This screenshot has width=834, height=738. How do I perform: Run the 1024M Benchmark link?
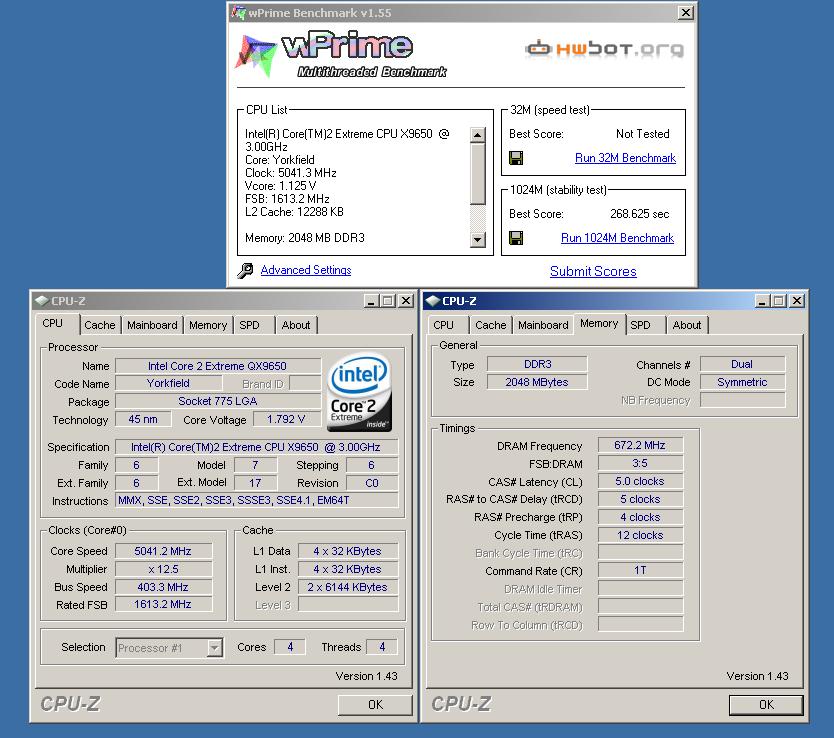[618, 238]
